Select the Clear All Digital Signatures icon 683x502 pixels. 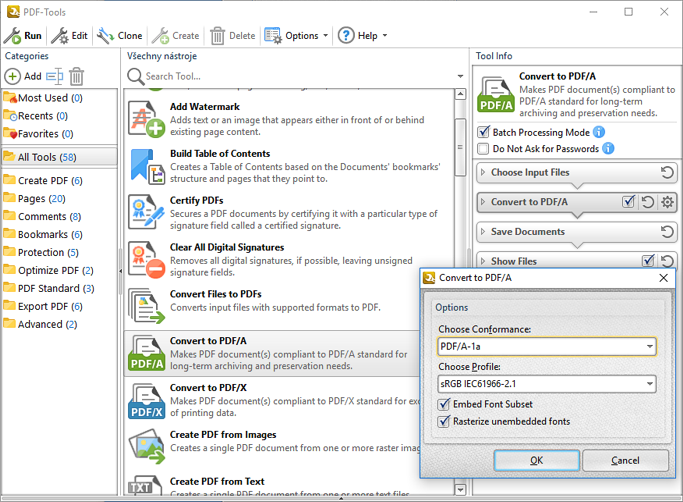coord(146,259)
